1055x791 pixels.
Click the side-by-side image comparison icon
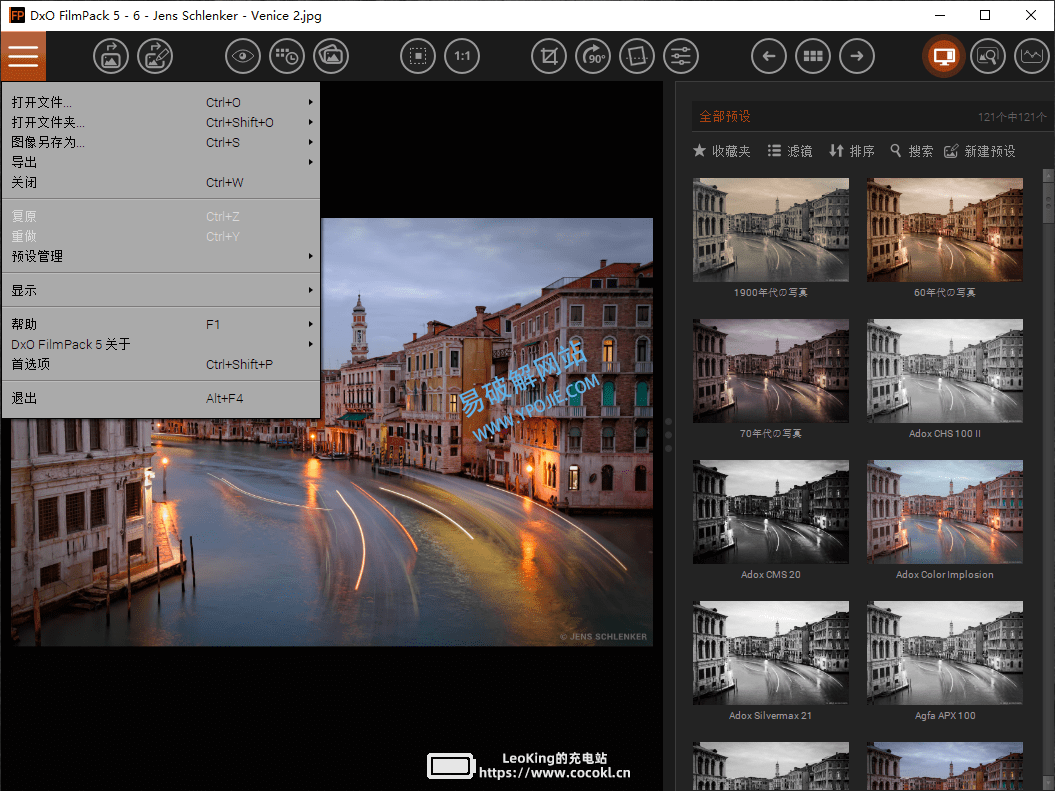click(332, 56)
